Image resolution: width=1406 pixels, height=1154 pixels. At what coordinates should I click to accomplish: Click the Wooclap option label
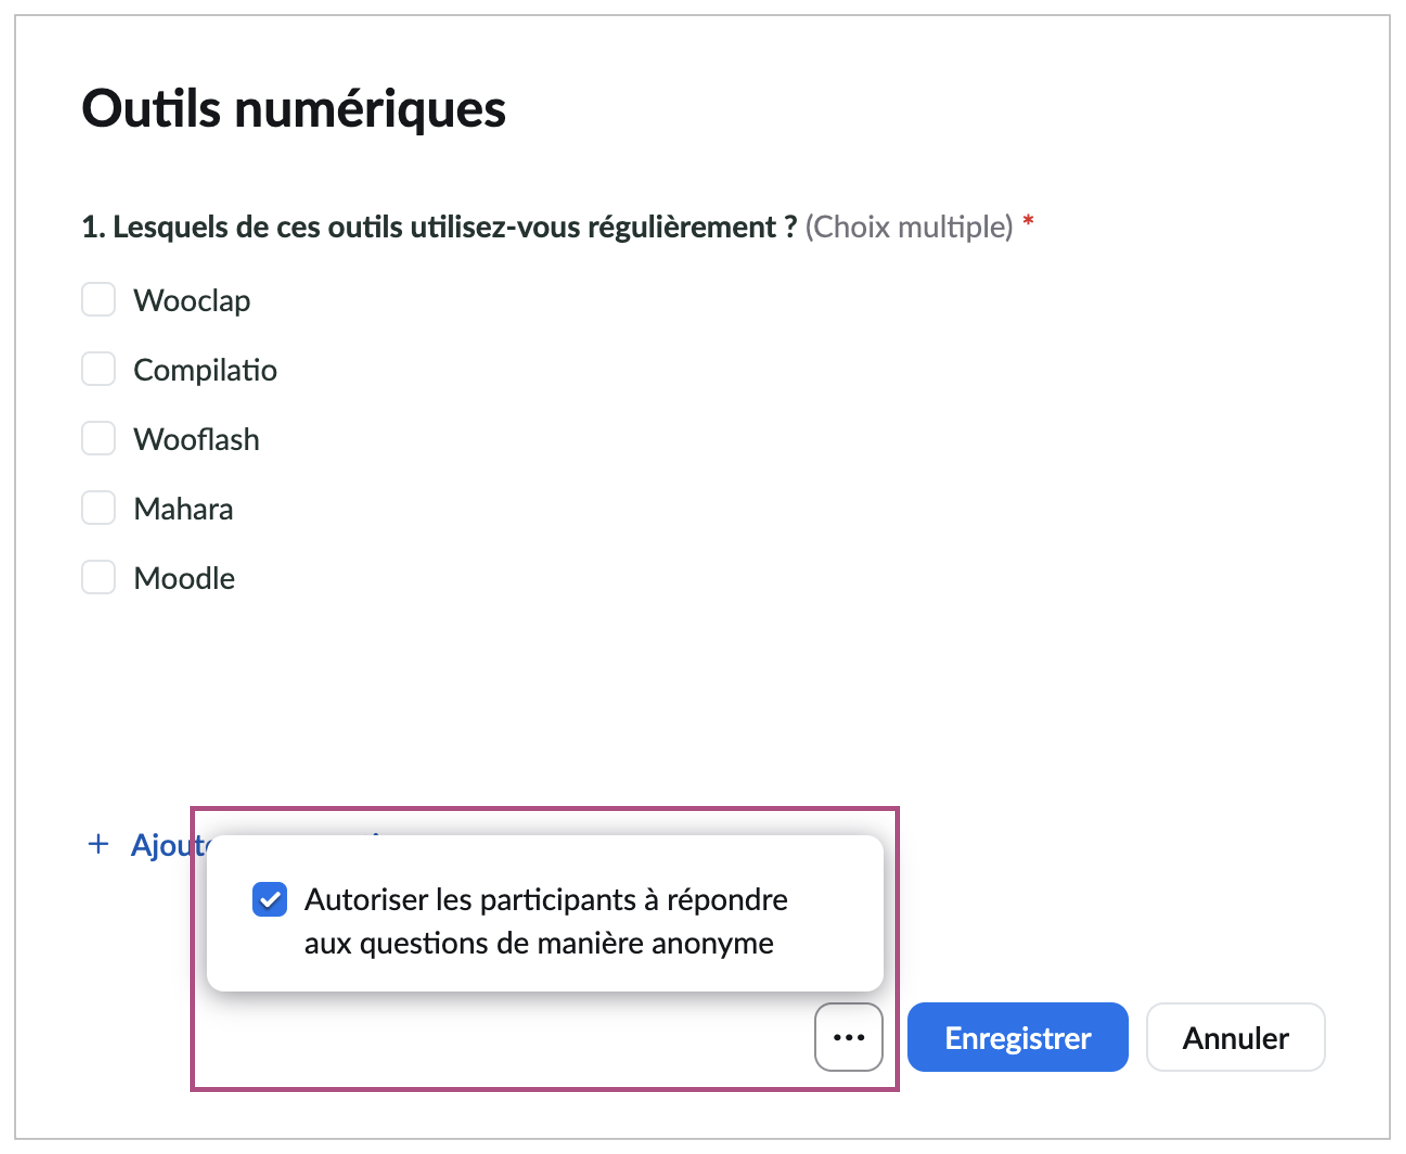[x=192, y=300]
